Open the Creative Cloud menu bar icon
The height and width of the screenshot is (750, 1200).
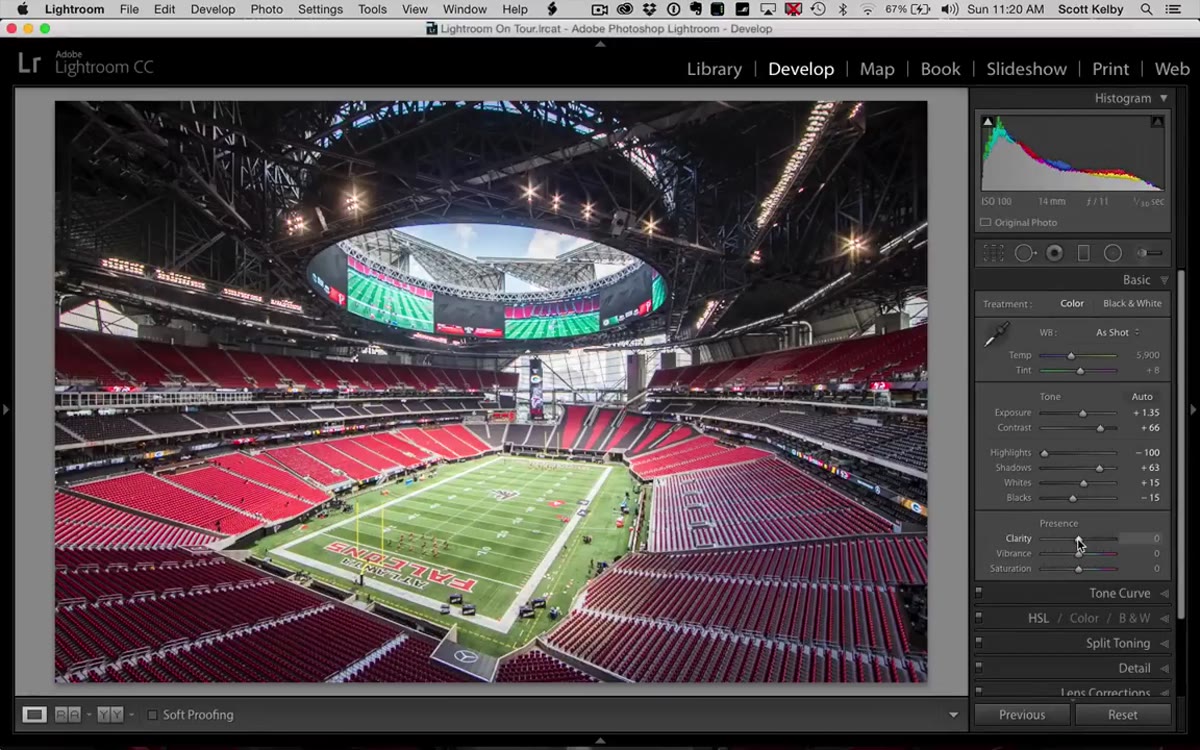tap(625, 9)
